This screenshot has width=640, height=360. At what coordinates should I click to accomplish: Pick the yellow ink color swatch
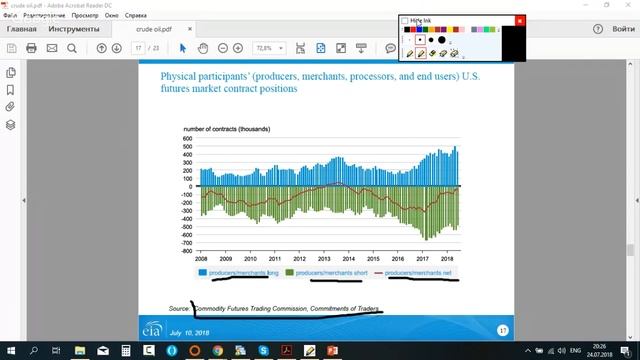click(450, 29)
